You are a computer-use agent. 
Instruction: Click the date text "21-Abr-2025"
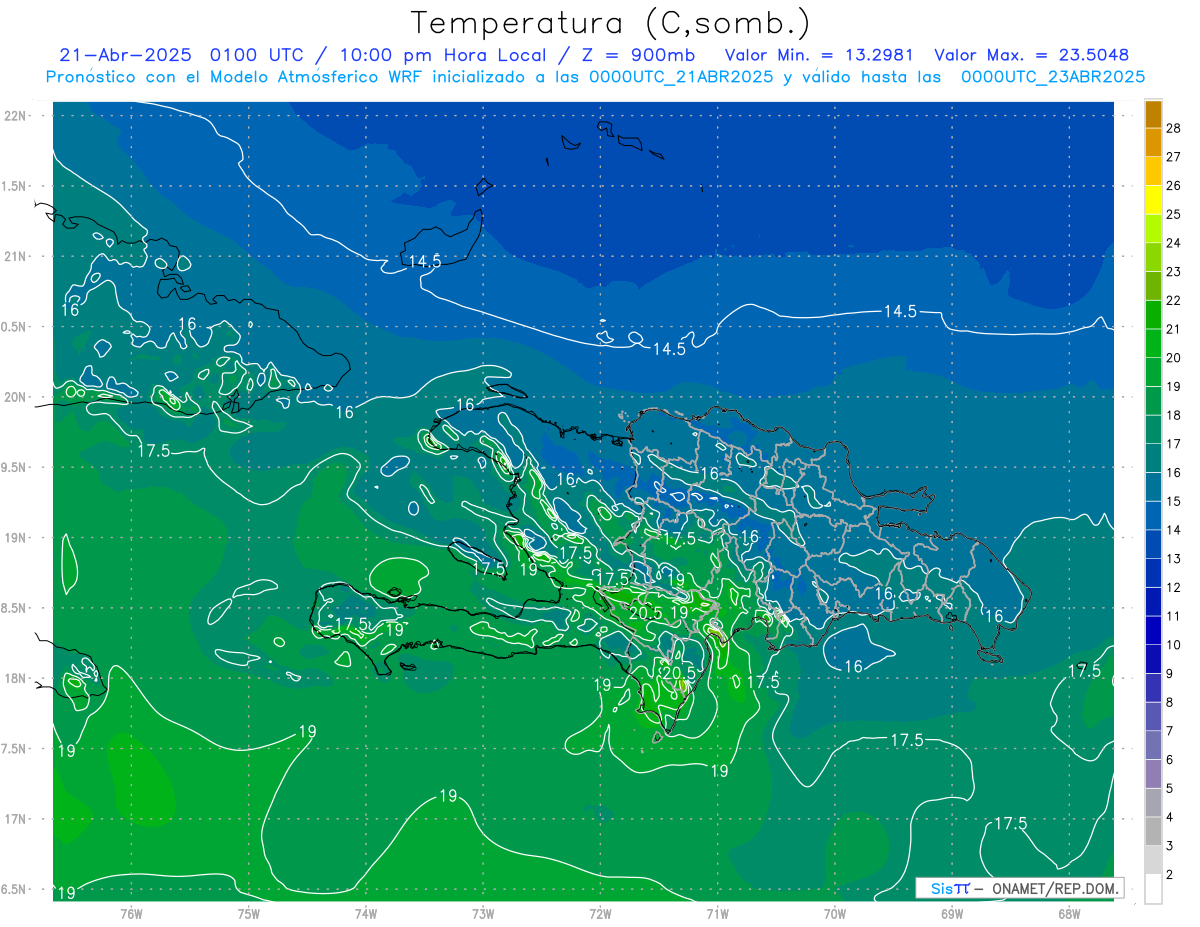(x=126, y=55)
